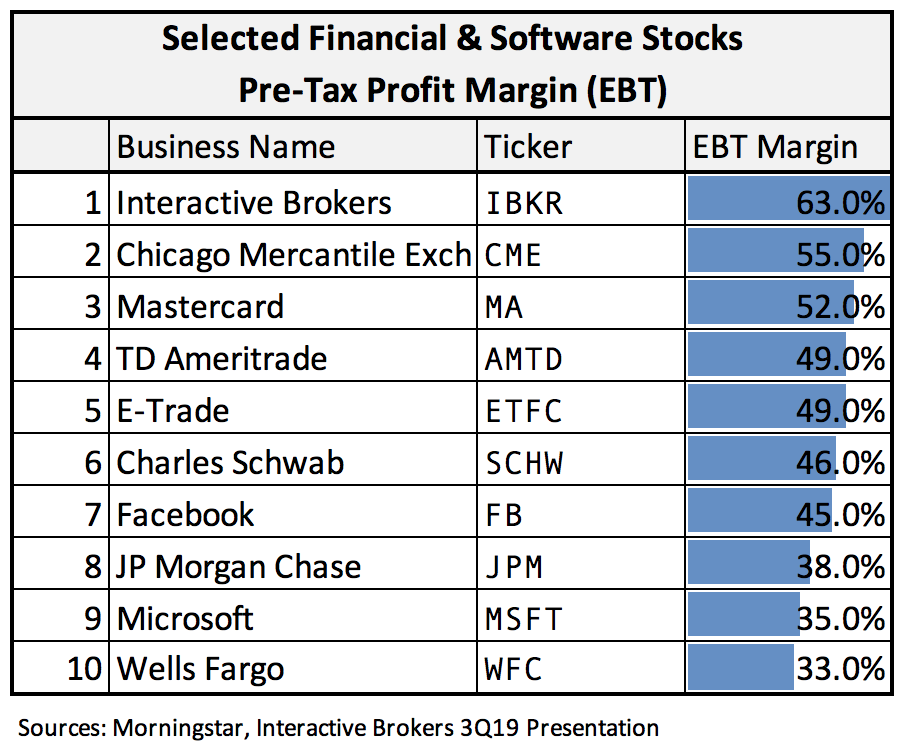Select the 63.0% EBT margin bar

(x=788, y=198)
